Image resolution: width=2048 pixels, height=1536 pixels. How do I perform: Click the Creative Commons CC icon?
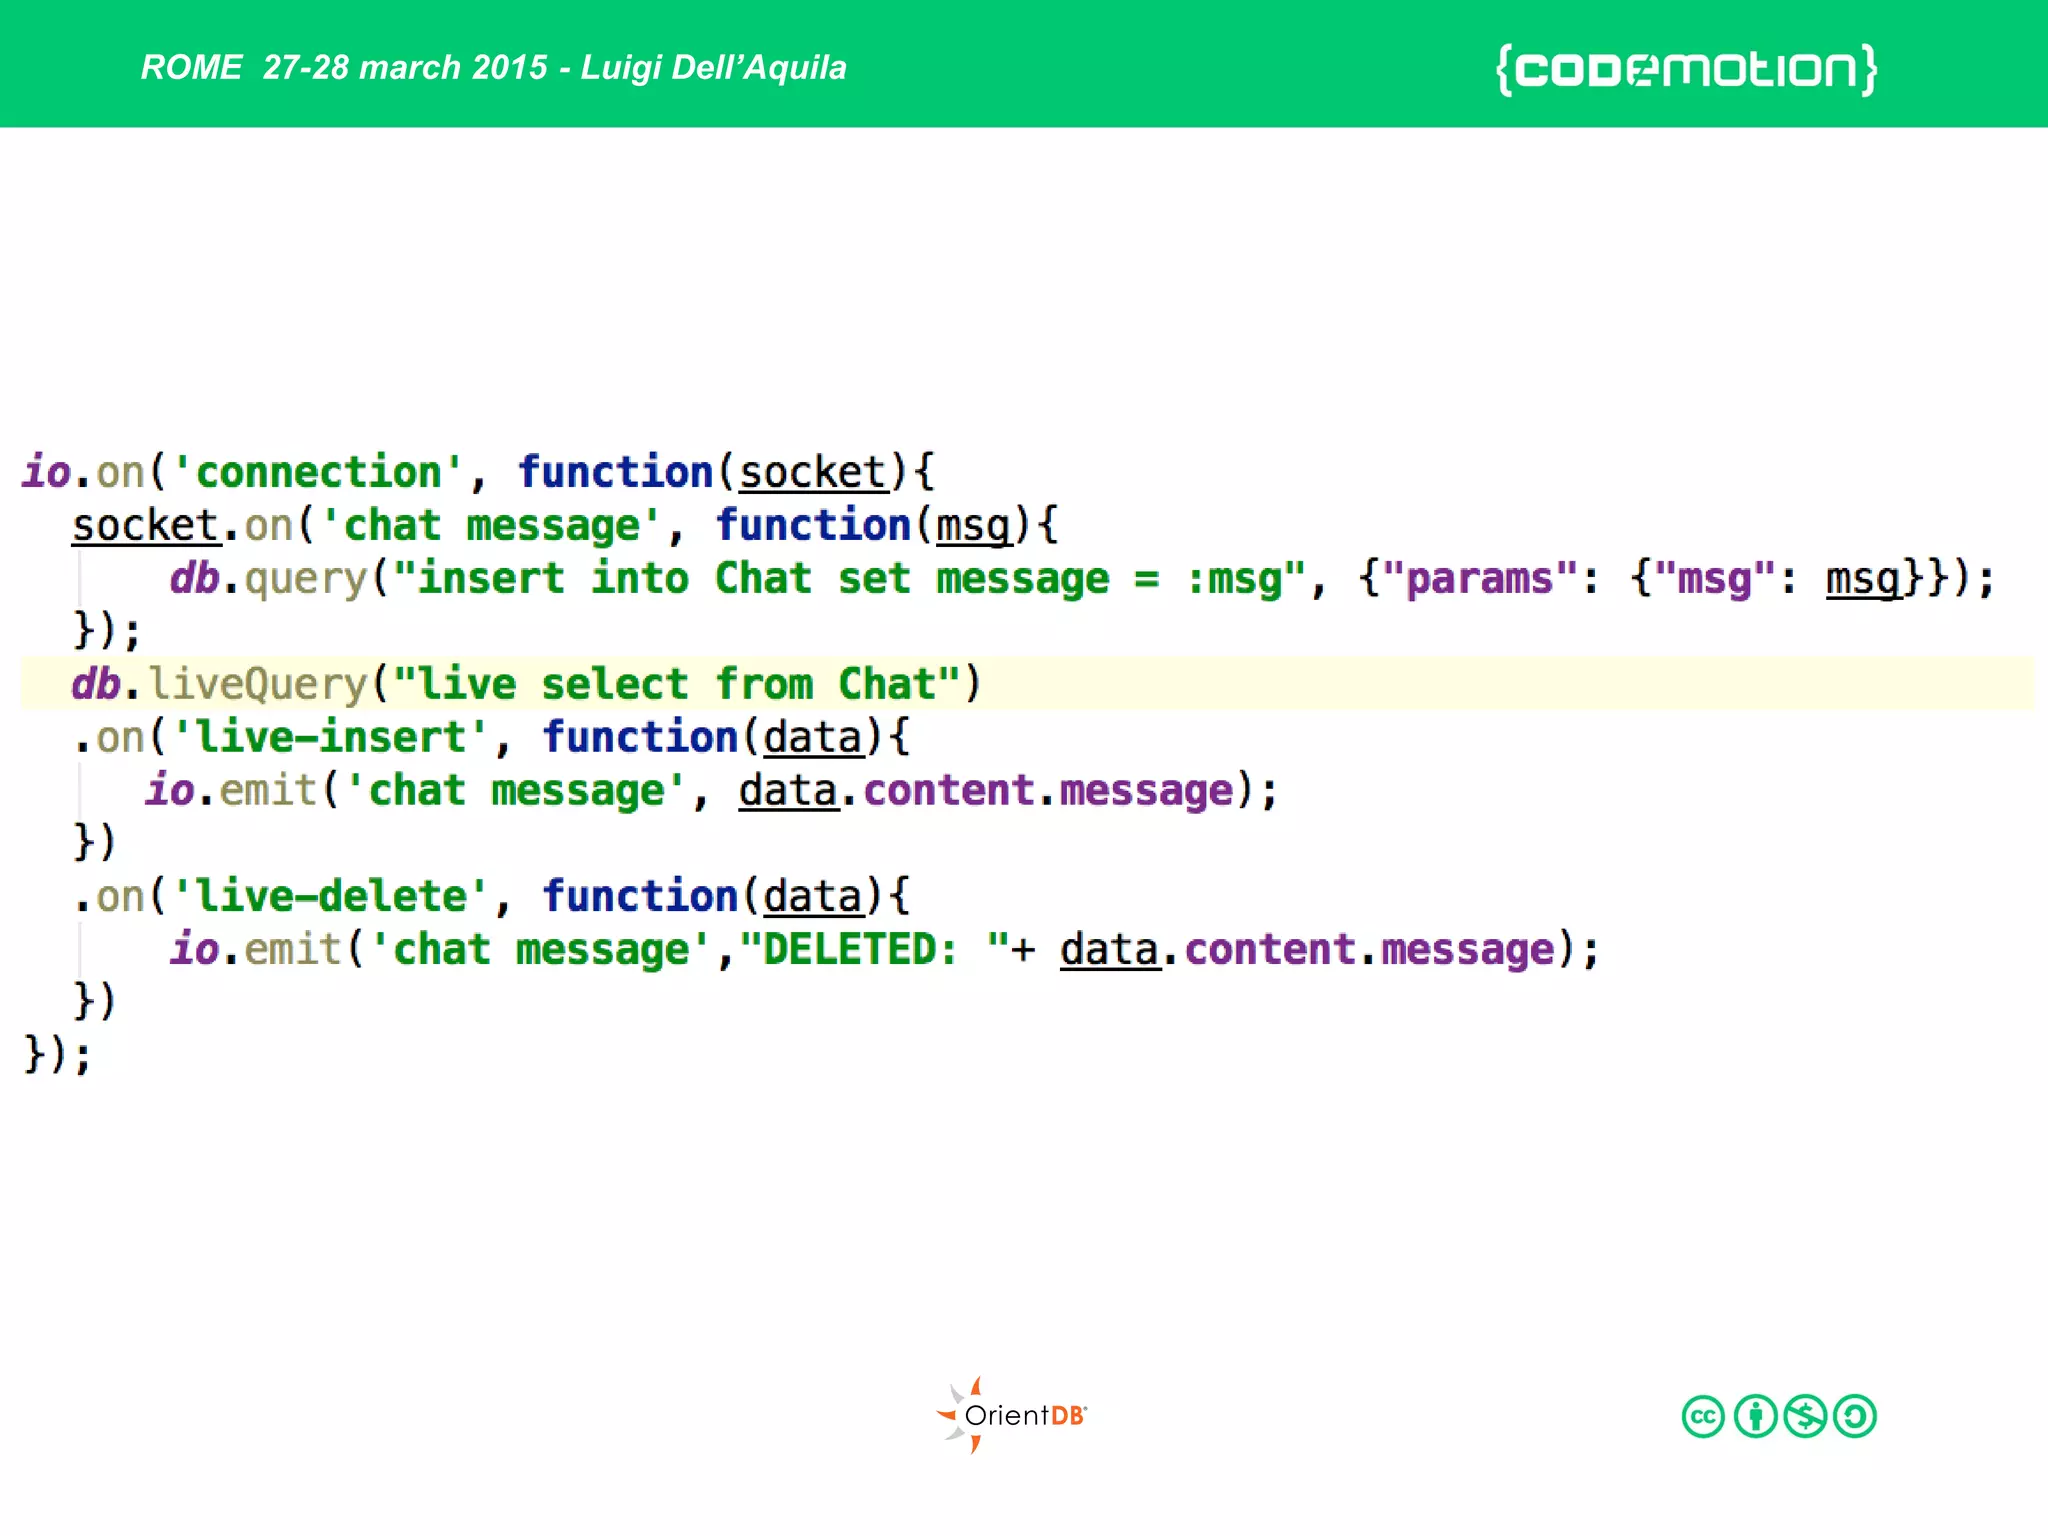(1702, 1417)
